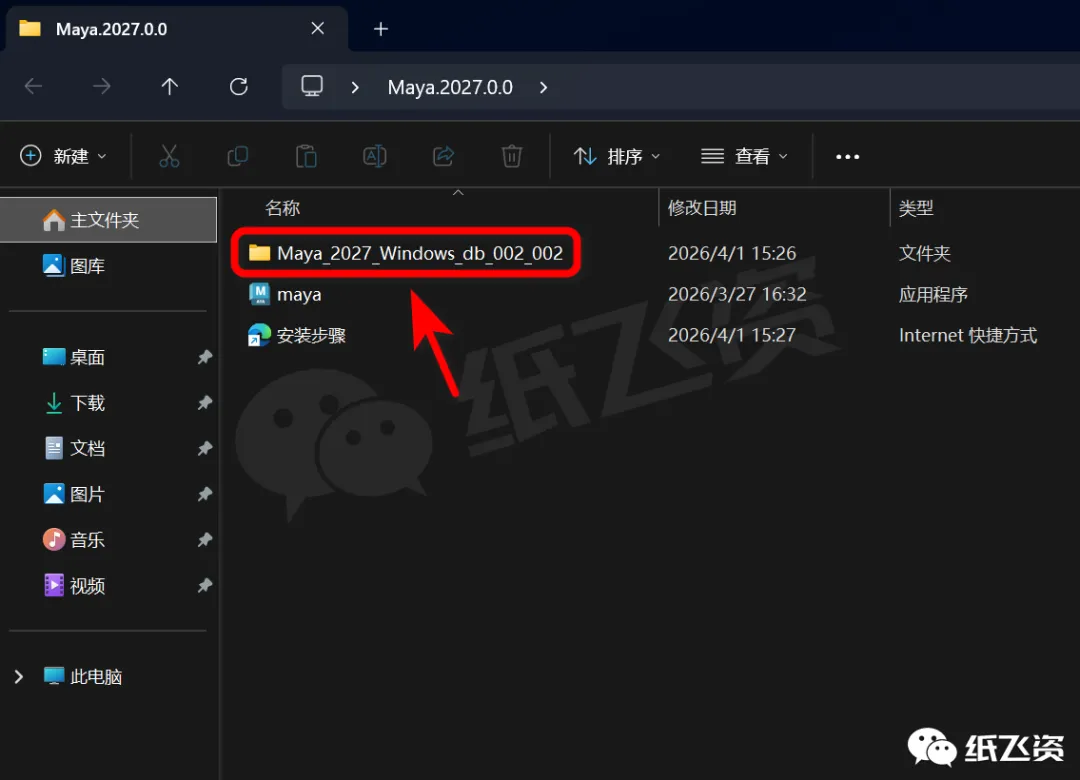
Task: Click the 安装步骤 Edge shortcut icon
Action: [259, 335]
